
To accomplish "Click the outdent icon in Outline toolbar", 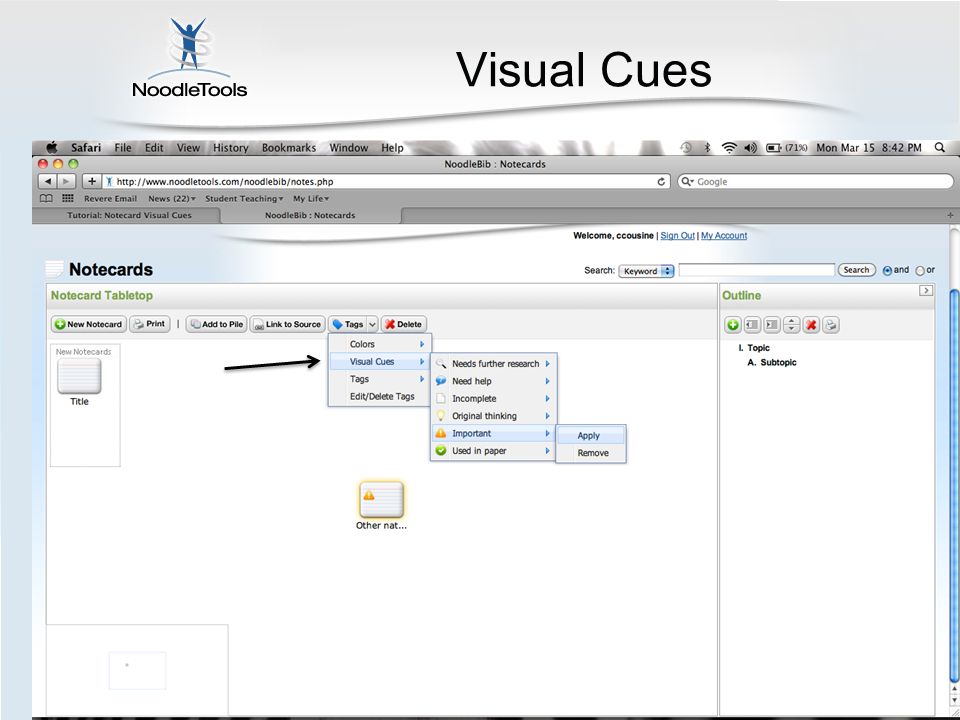I will tap(752, 325).
